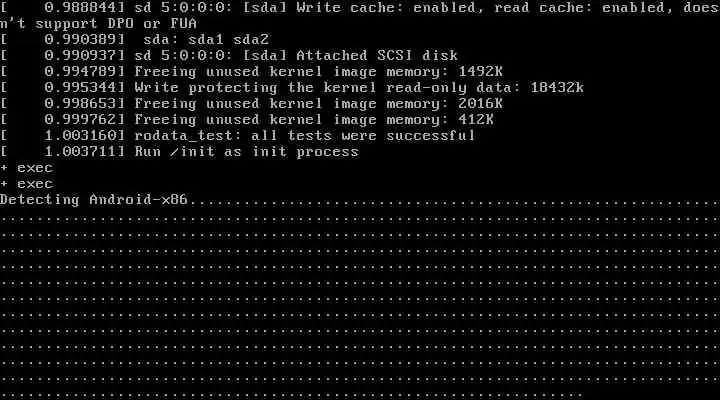The height and width of the screenshot is (400, 720).
Task: Click the 'memory: 2016K' value
Action: [x=444, y=104]
